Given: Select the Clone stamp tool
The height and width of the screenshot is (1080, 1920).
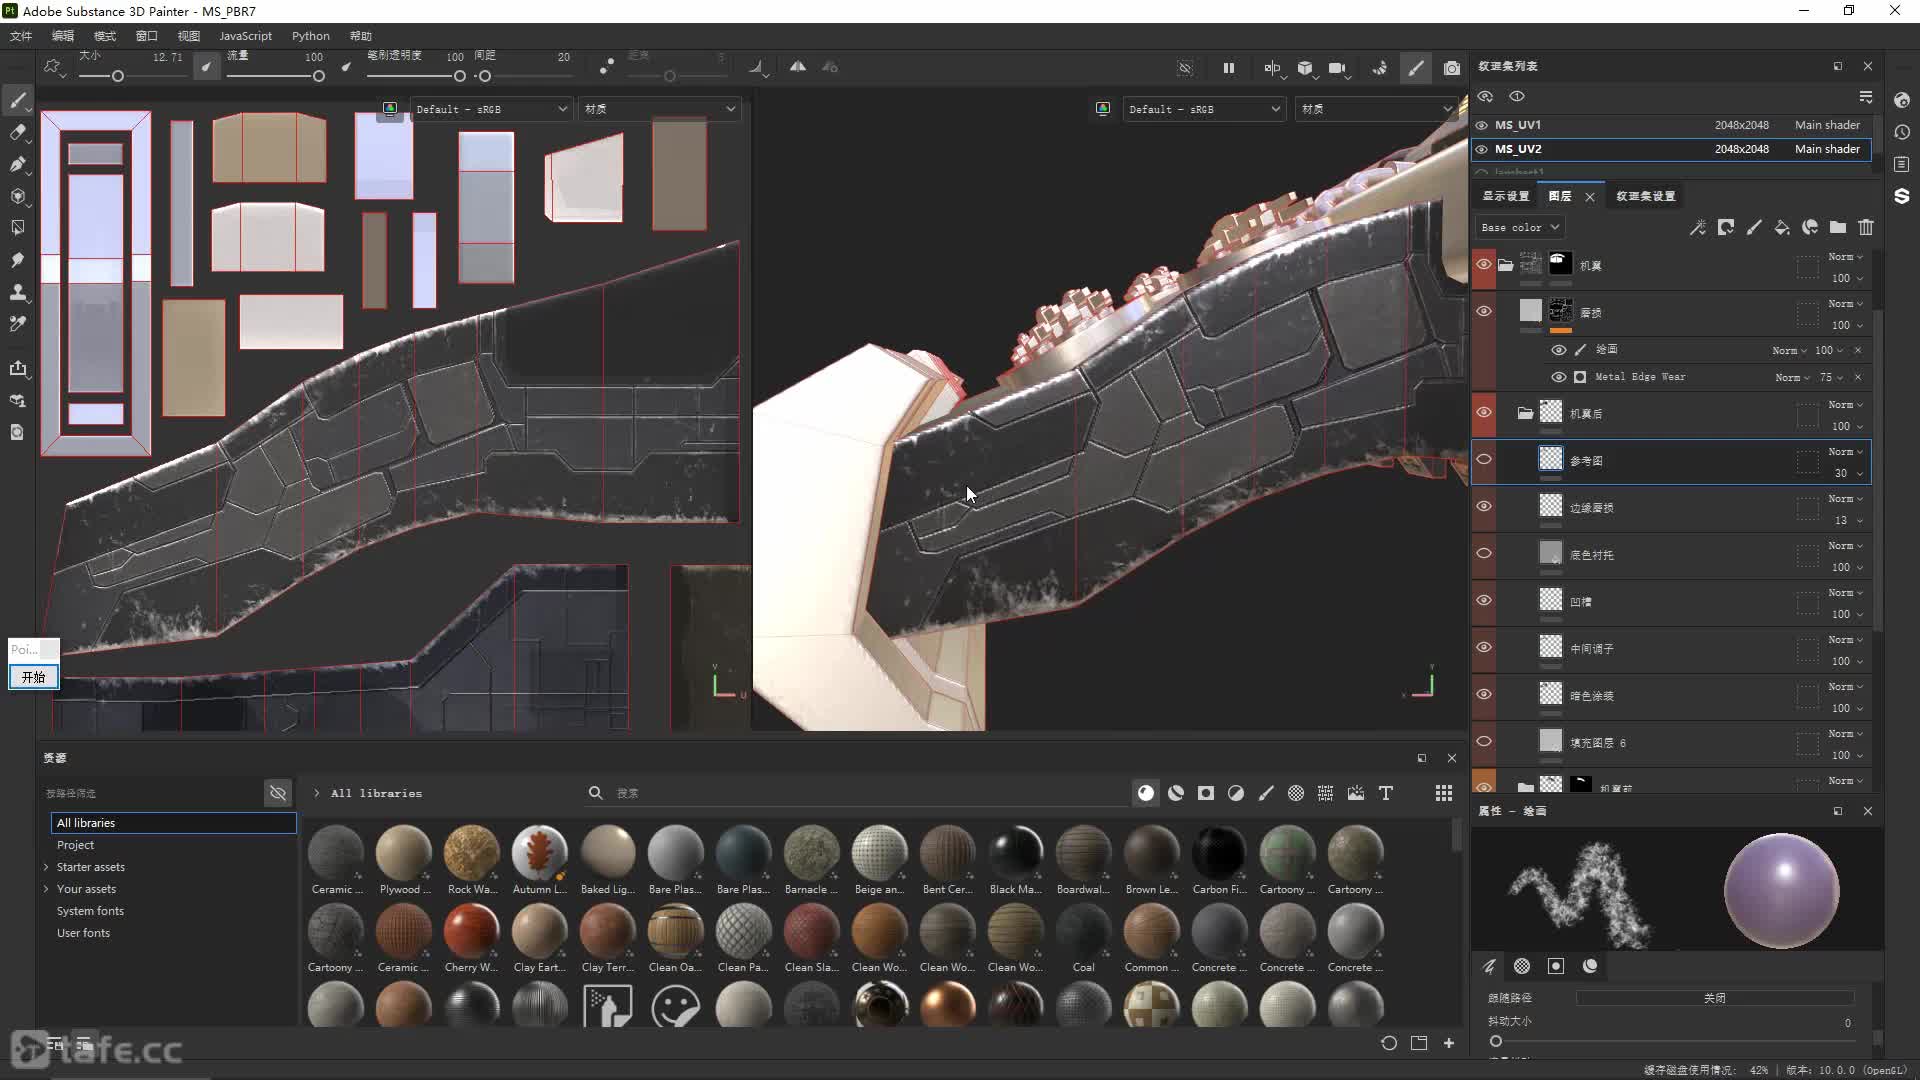Looking at the screenshot, I should [18, 292].
